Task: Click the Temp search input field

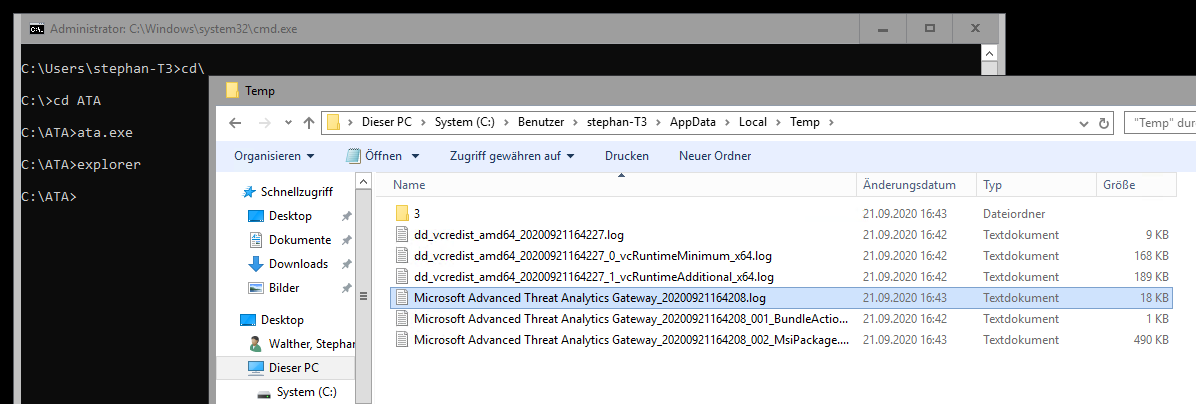Action: point(1159,122)
